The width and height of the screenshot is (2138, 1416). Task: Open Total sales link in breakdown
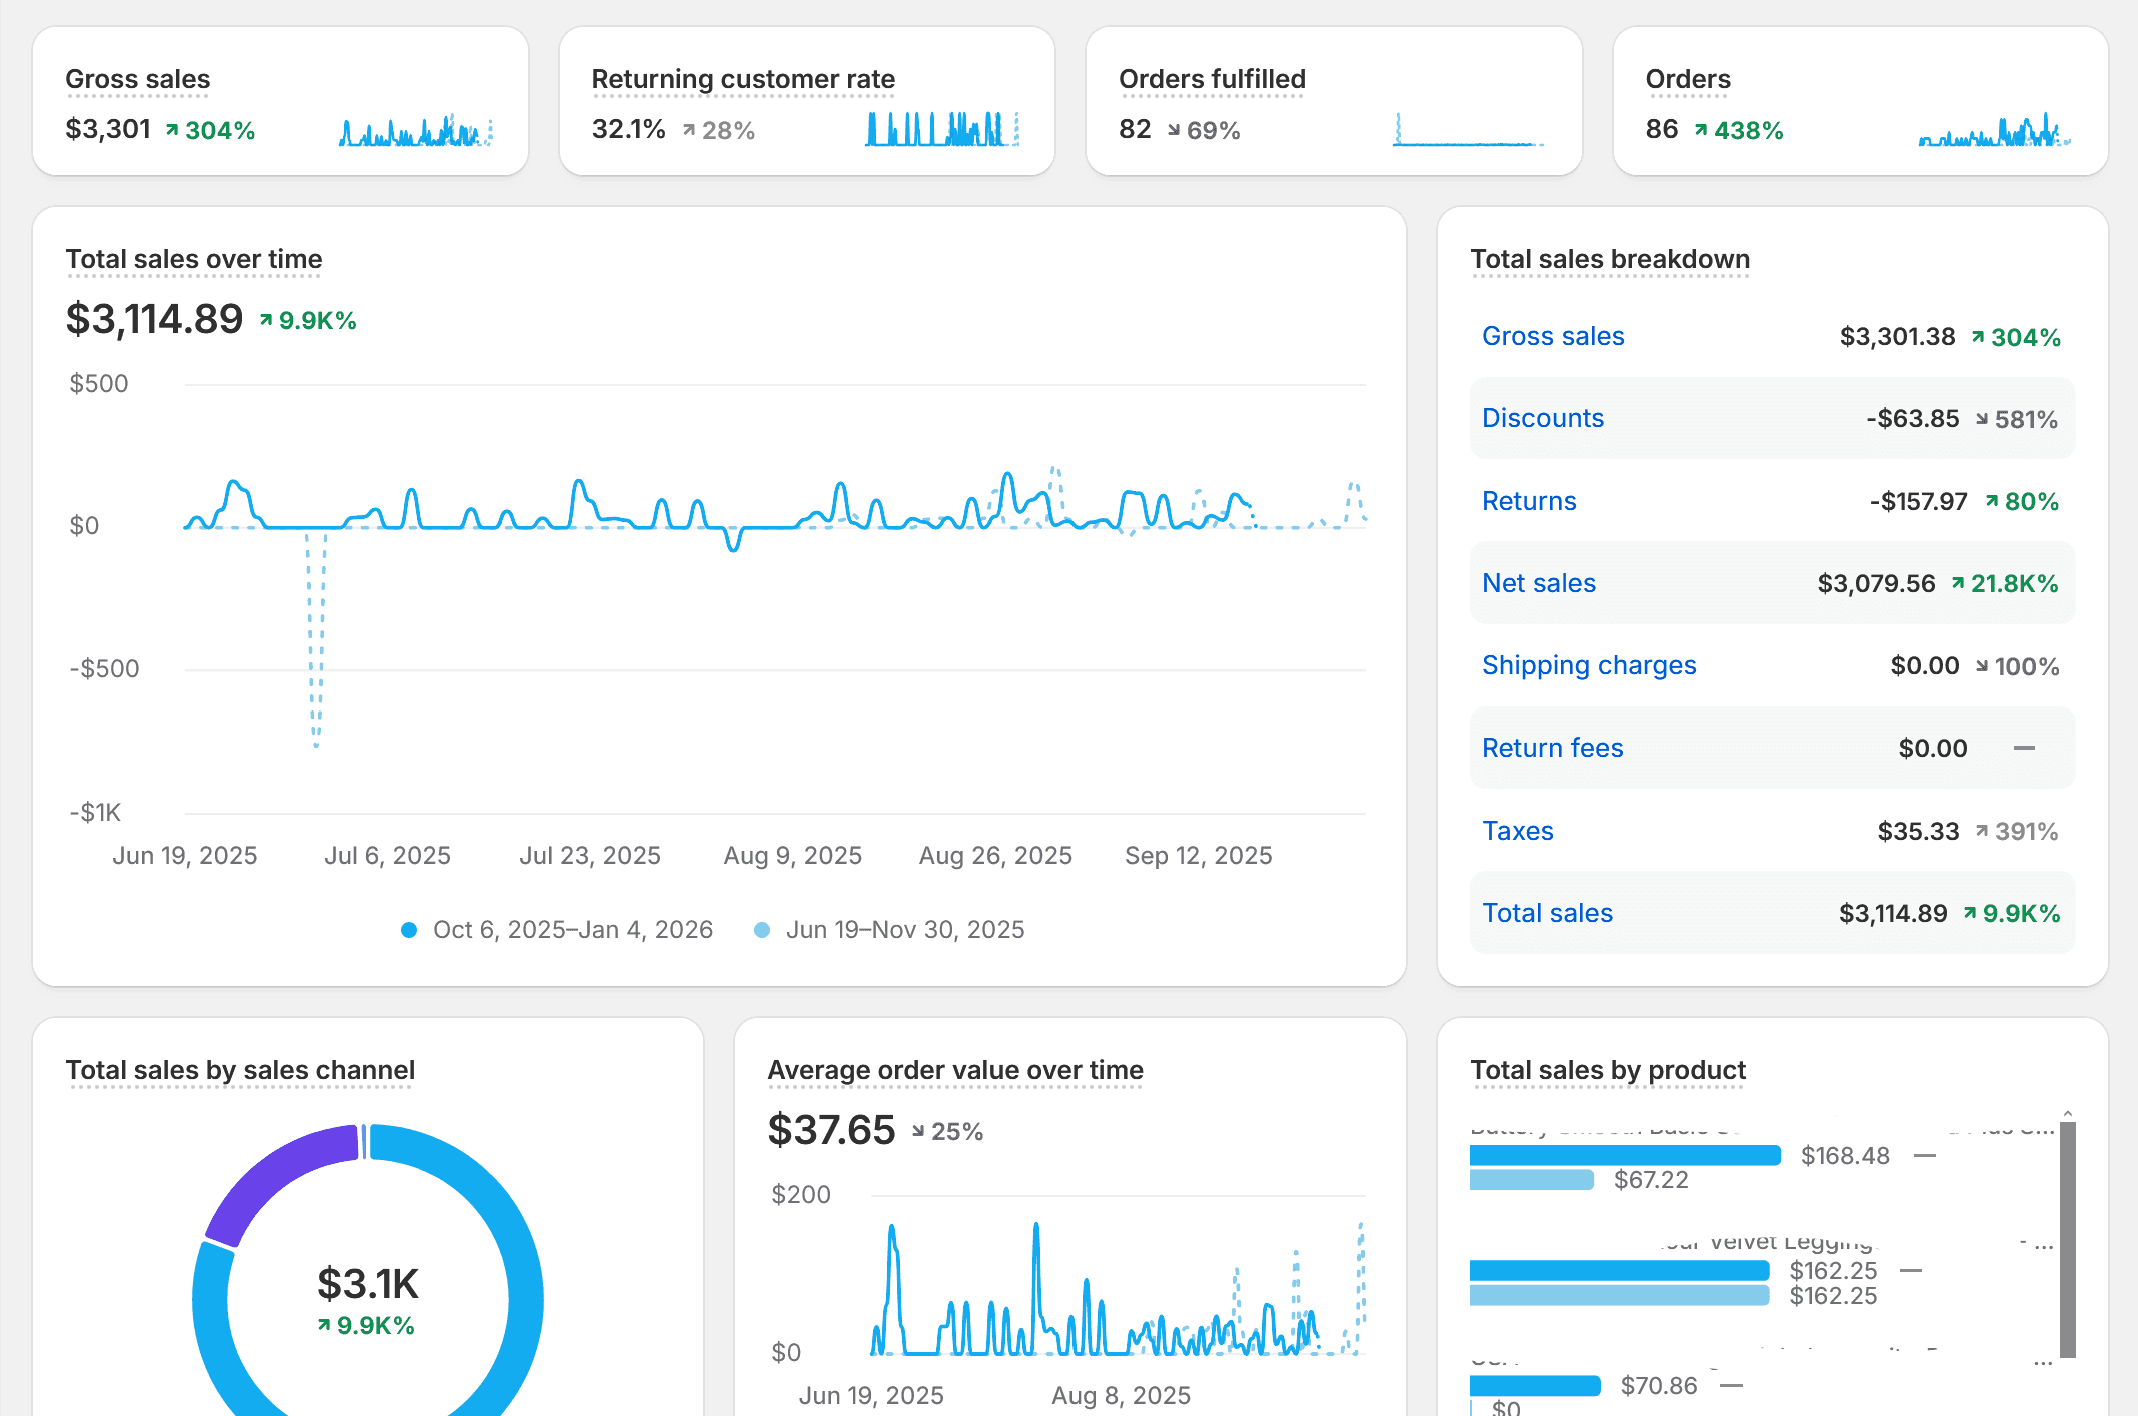(x=1546, y=913)
